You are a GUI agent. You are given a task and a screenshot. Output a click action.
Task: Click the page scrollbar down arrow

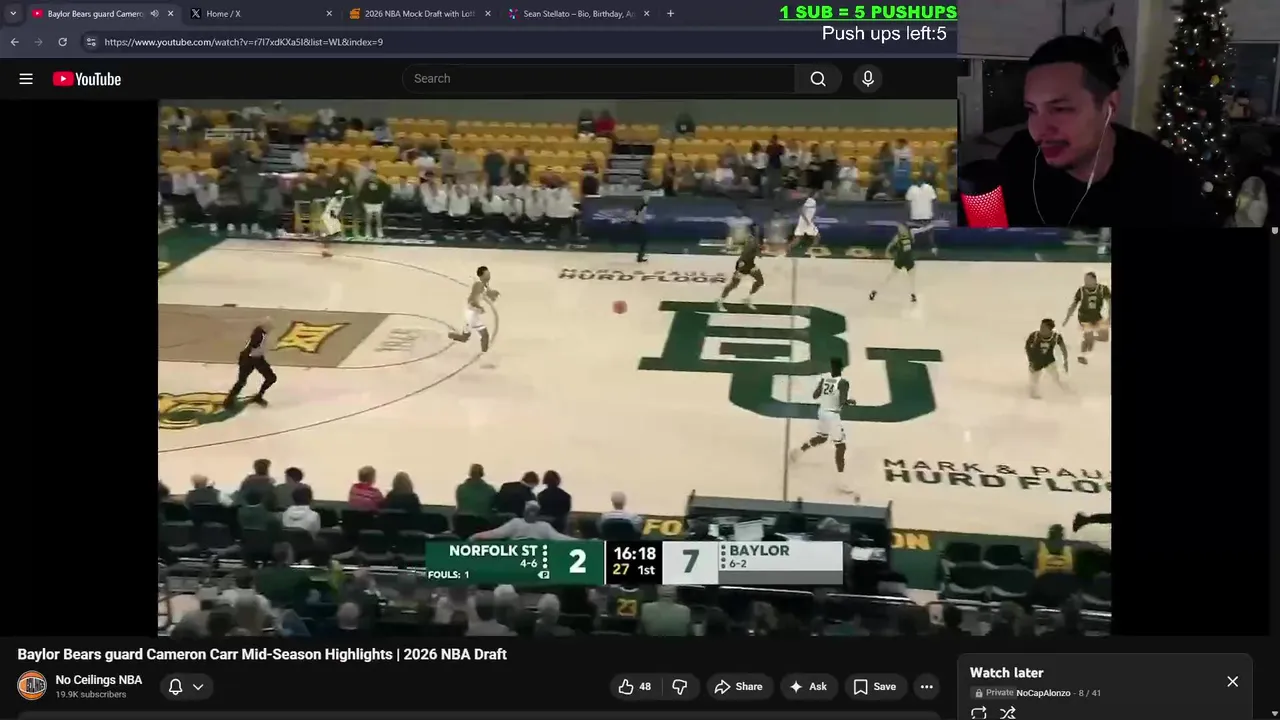tap(1274, 714)
